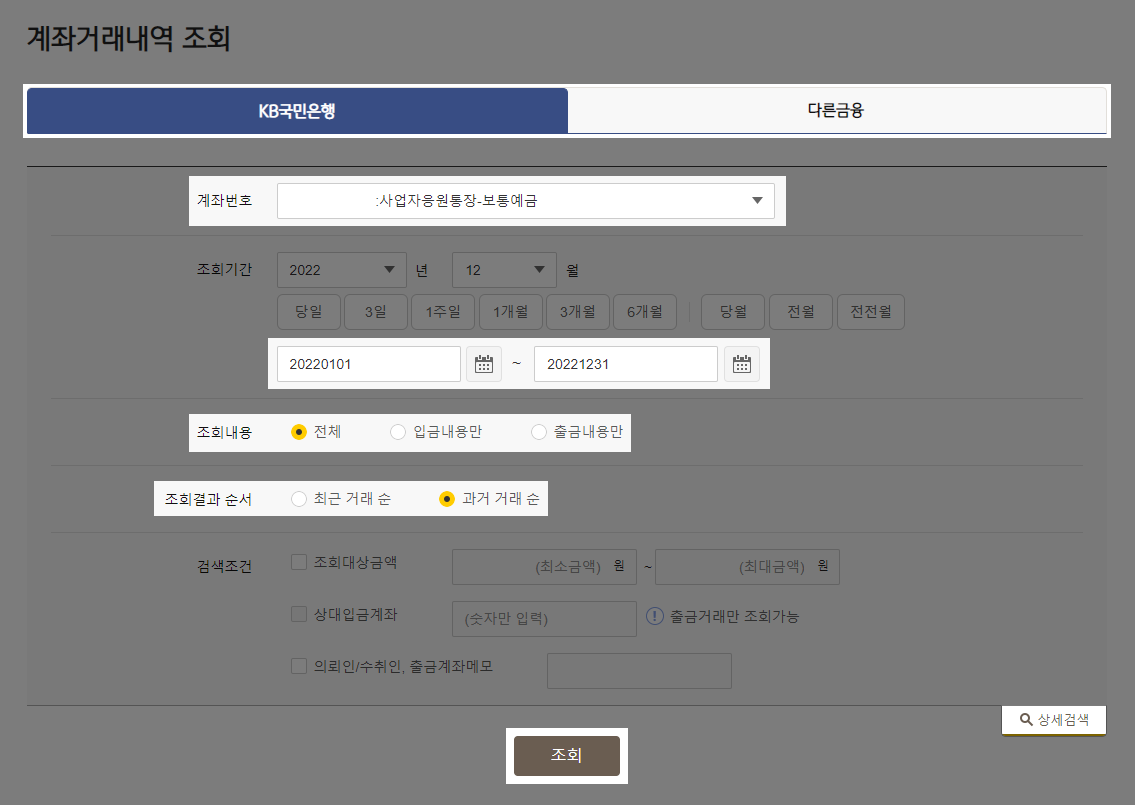Screen dimensions: 1135x805
Task: Open the year 2022 dropdown
Action: tap(341, 269)
